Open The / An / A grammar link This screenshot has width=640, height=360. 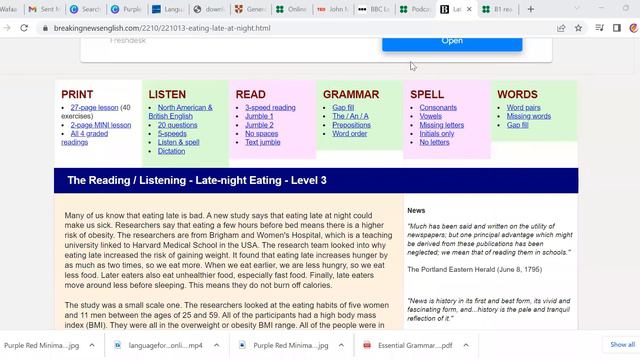[x=350, y=116]
